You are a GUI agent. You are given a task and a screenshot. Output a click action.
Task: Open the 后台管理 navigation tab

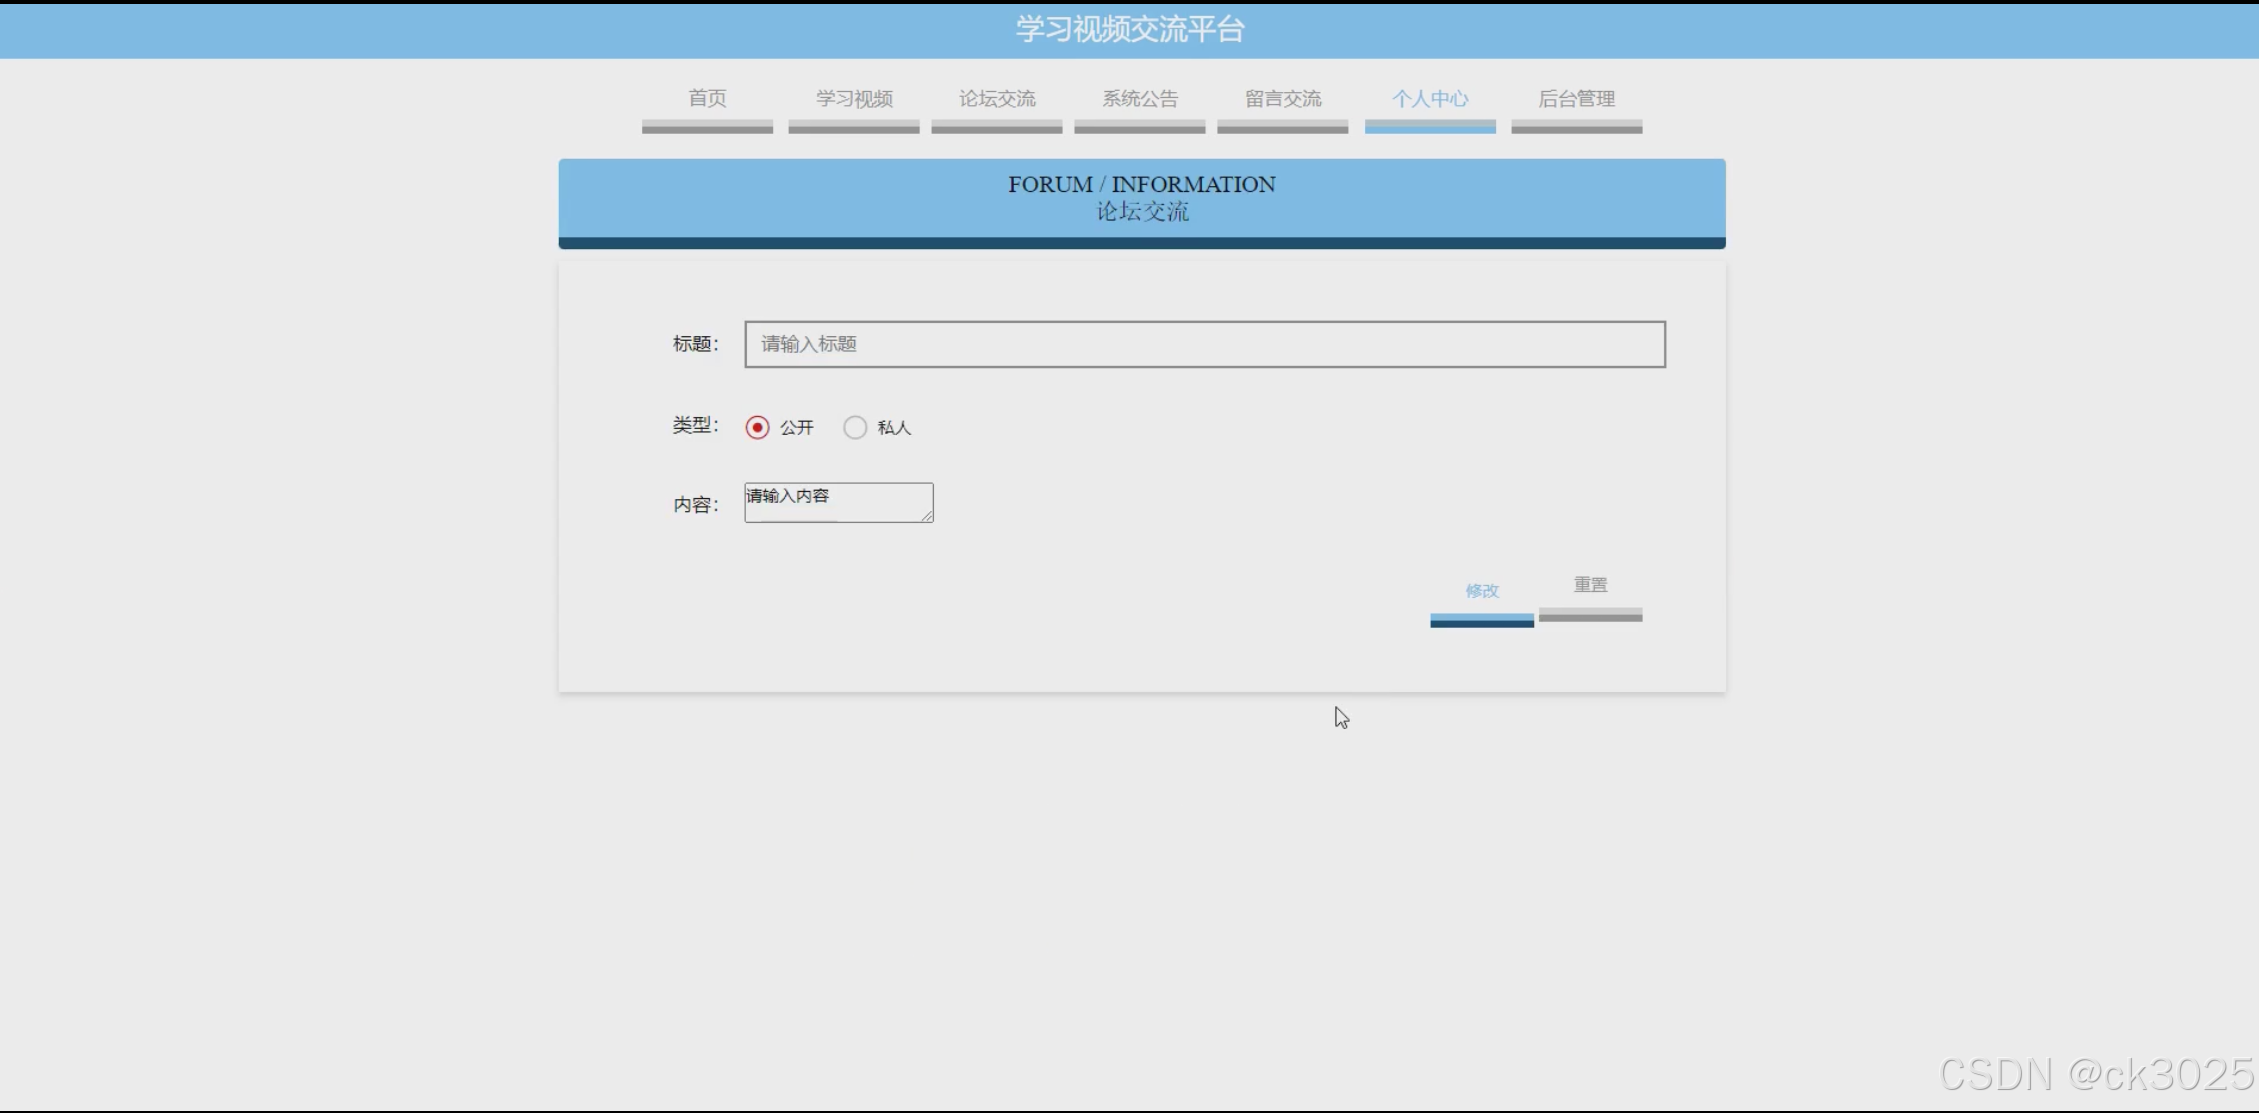(1576, 99)
